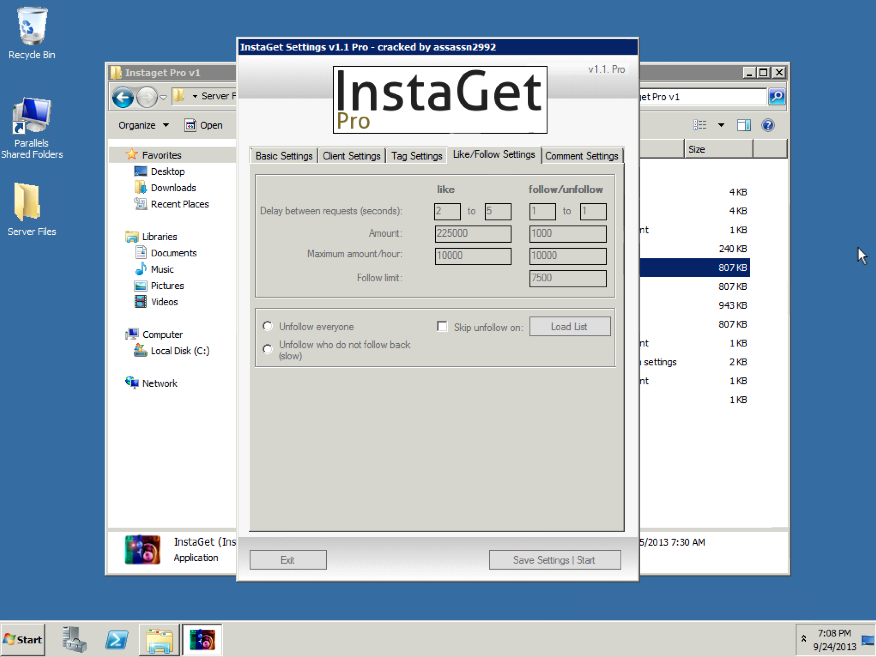
Task: Open the recent locations dropdown arrow
Action: (163, 97)
